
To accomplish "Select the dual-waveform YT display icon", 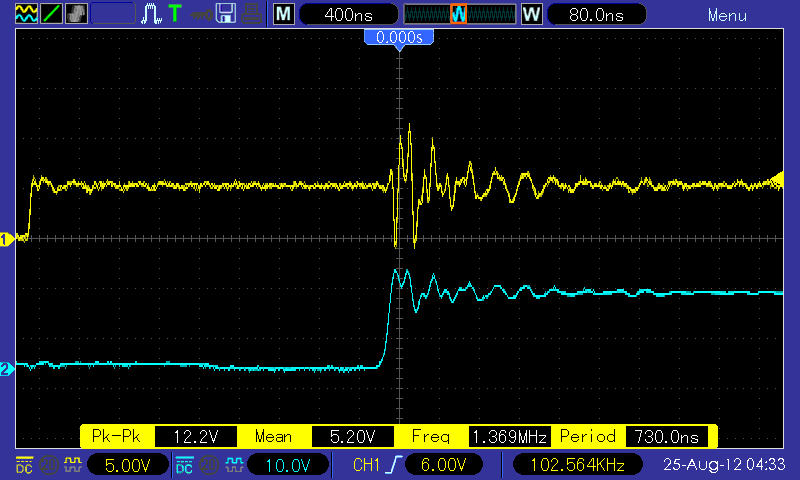I will pos(26,13).
